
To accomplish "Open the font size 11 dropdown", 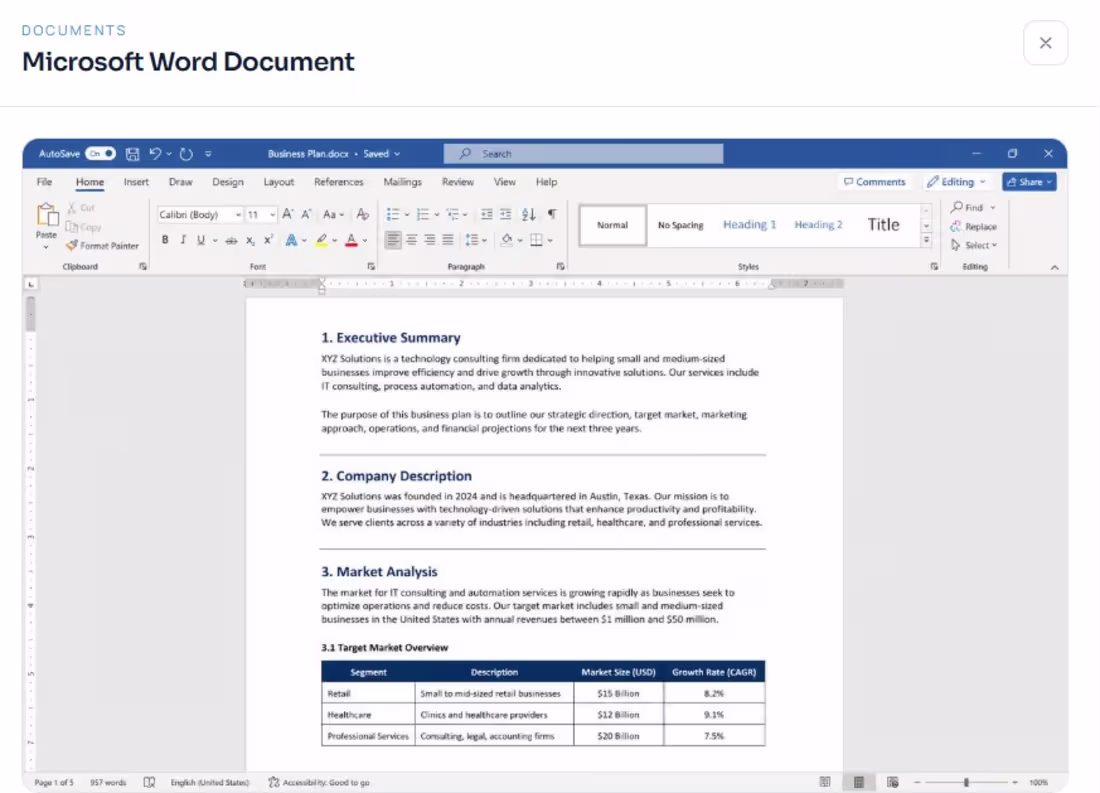I will click(x=273, y=215).
